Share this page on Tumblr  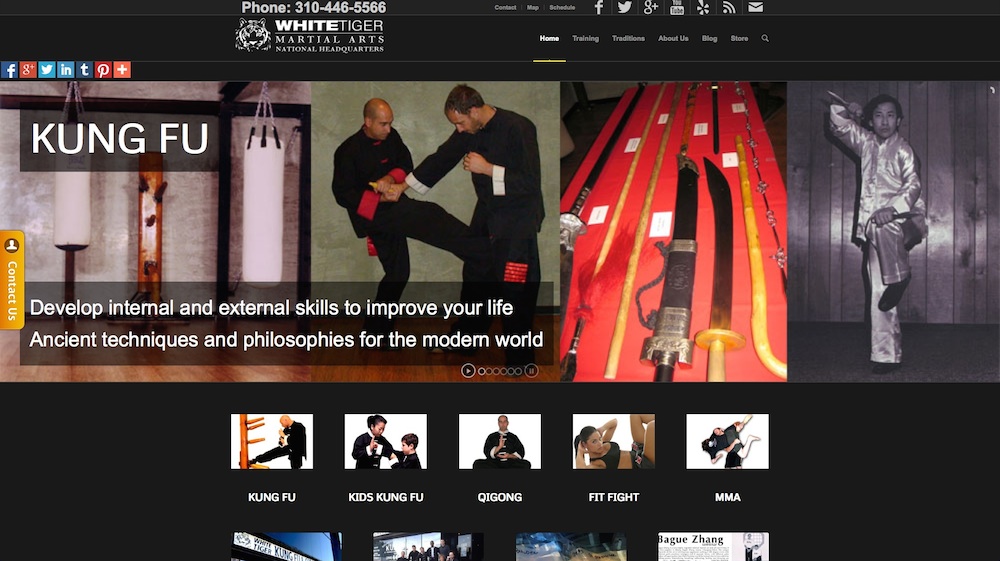[84, 70]
